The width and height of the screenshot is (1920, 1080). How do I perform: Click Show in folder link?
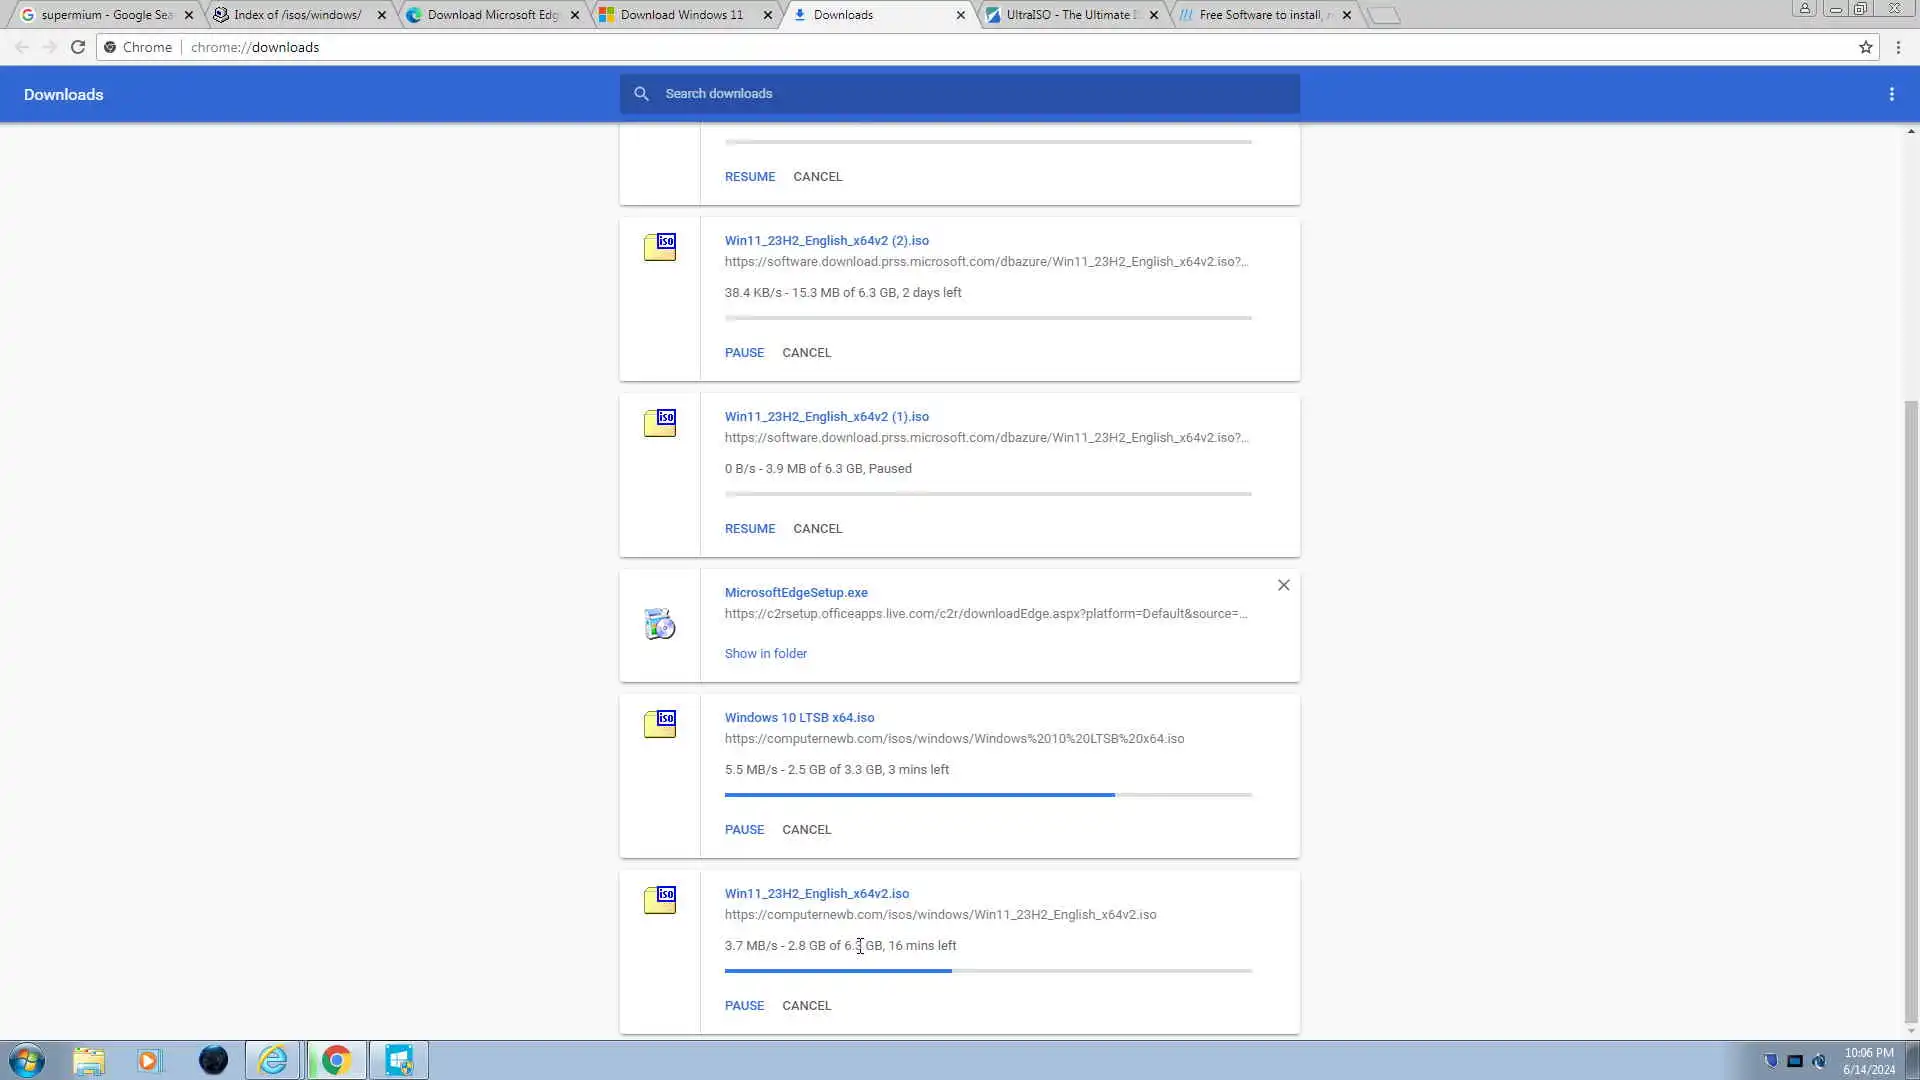(765, 653)
